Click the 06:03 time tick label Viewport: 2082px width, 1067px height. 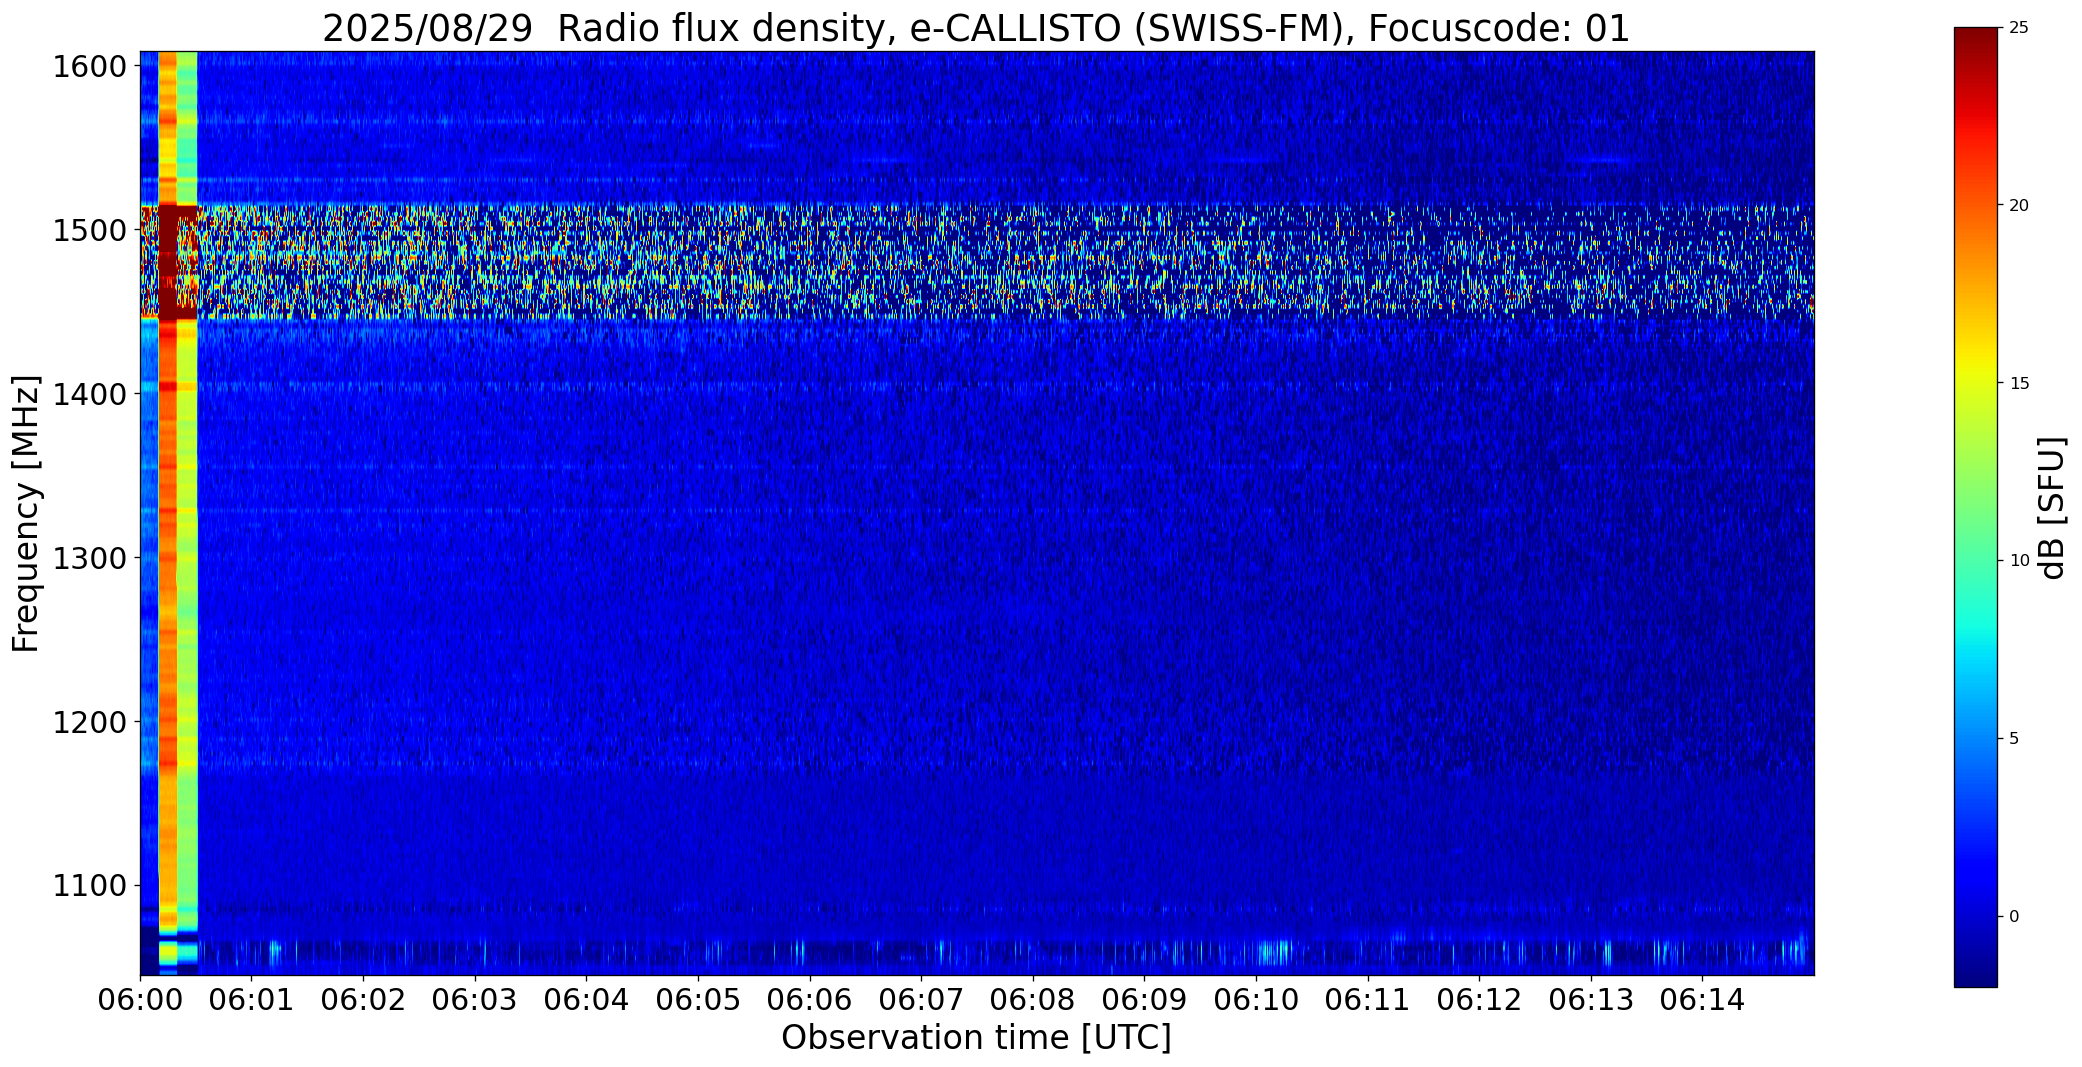coord(475,1000)
